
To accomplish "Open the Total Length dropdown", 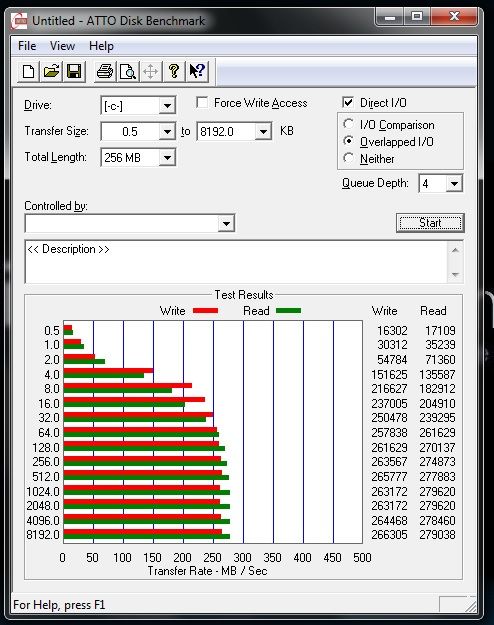I will pos(167,158).
